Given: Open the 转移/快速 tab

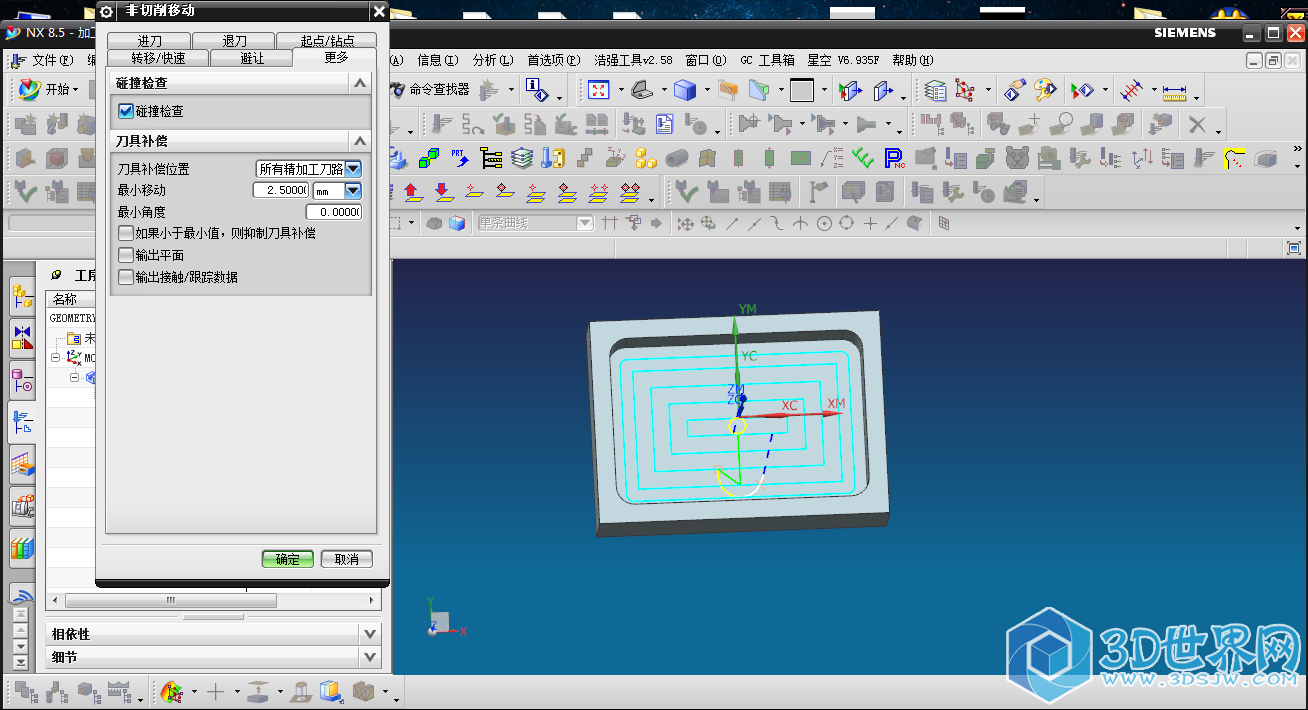Looking at the screenshot, I should [158, 58].
